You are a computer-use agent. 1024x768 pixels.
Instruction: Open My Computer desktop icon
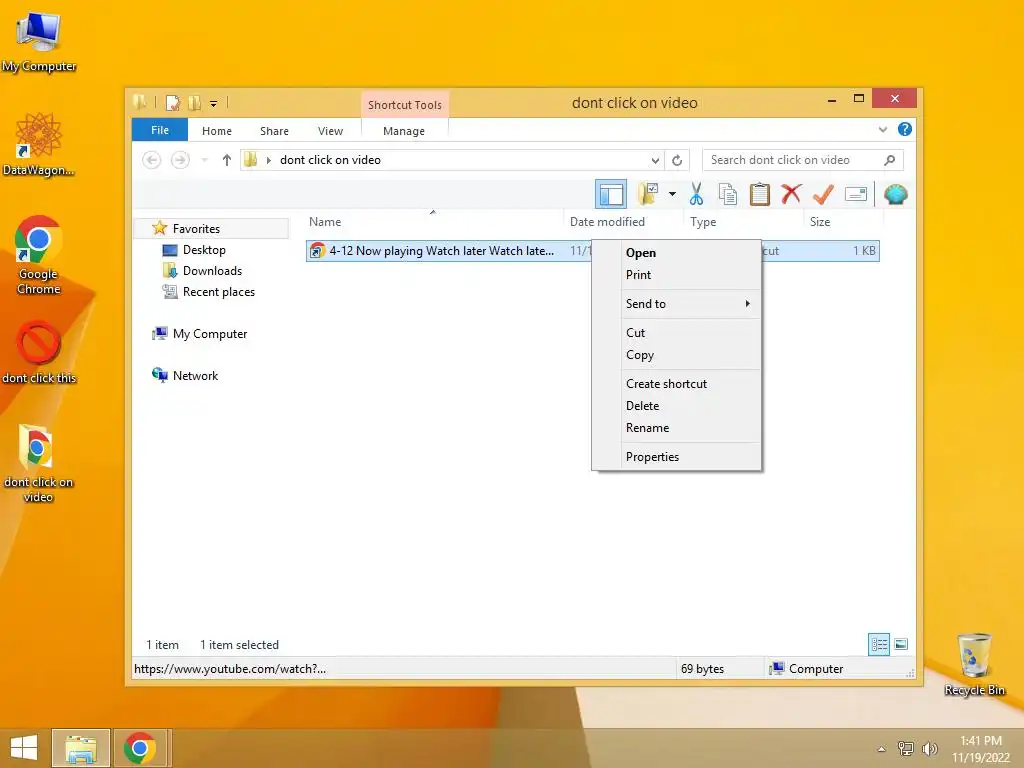click(x=39, y=42)
